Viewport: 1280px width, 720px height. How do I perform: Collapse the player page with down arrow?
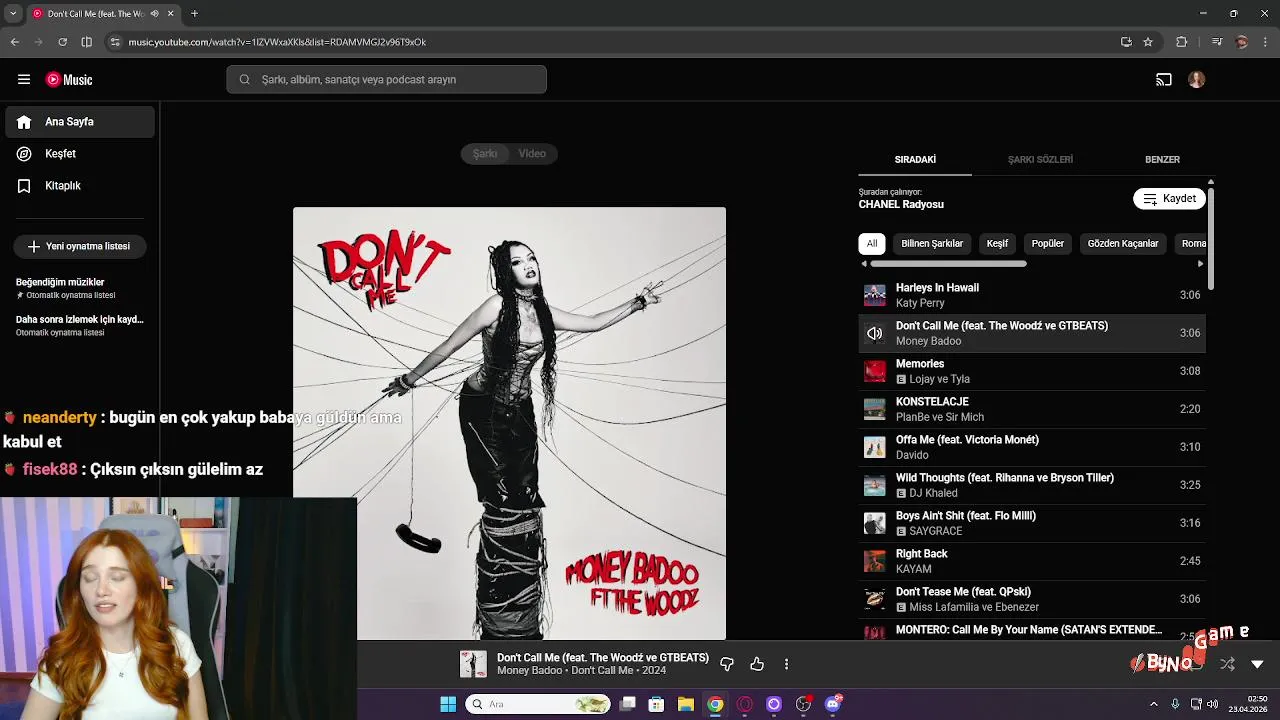point(1257,664)
